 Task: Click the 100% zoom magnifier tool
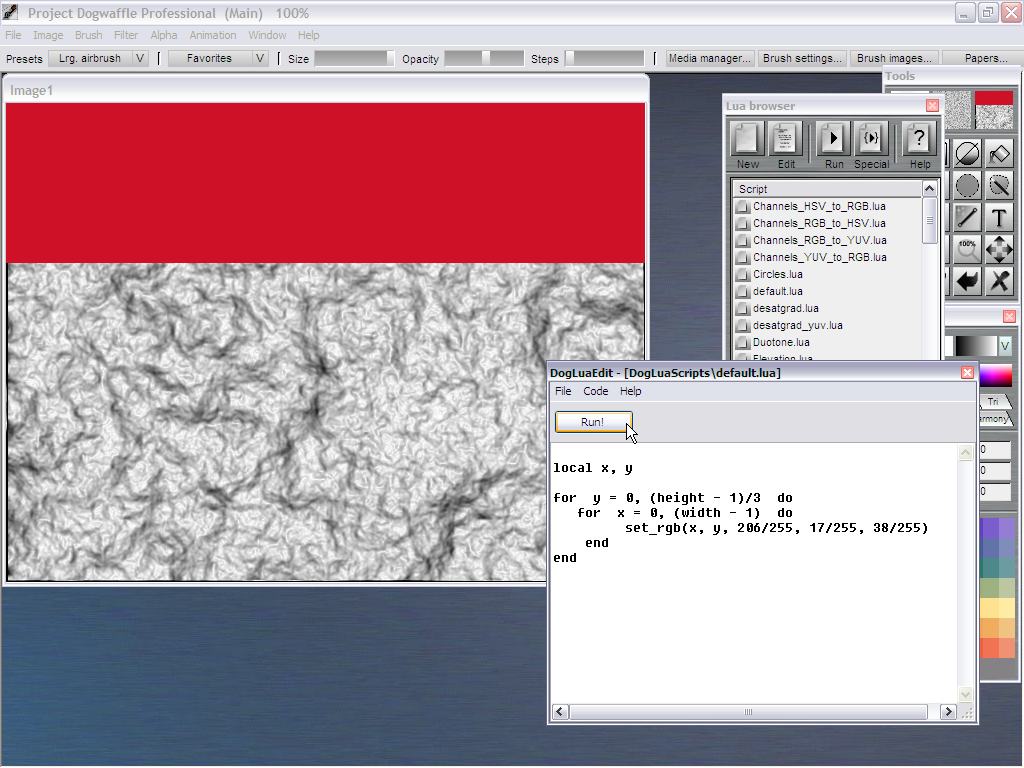click(967, 250)
